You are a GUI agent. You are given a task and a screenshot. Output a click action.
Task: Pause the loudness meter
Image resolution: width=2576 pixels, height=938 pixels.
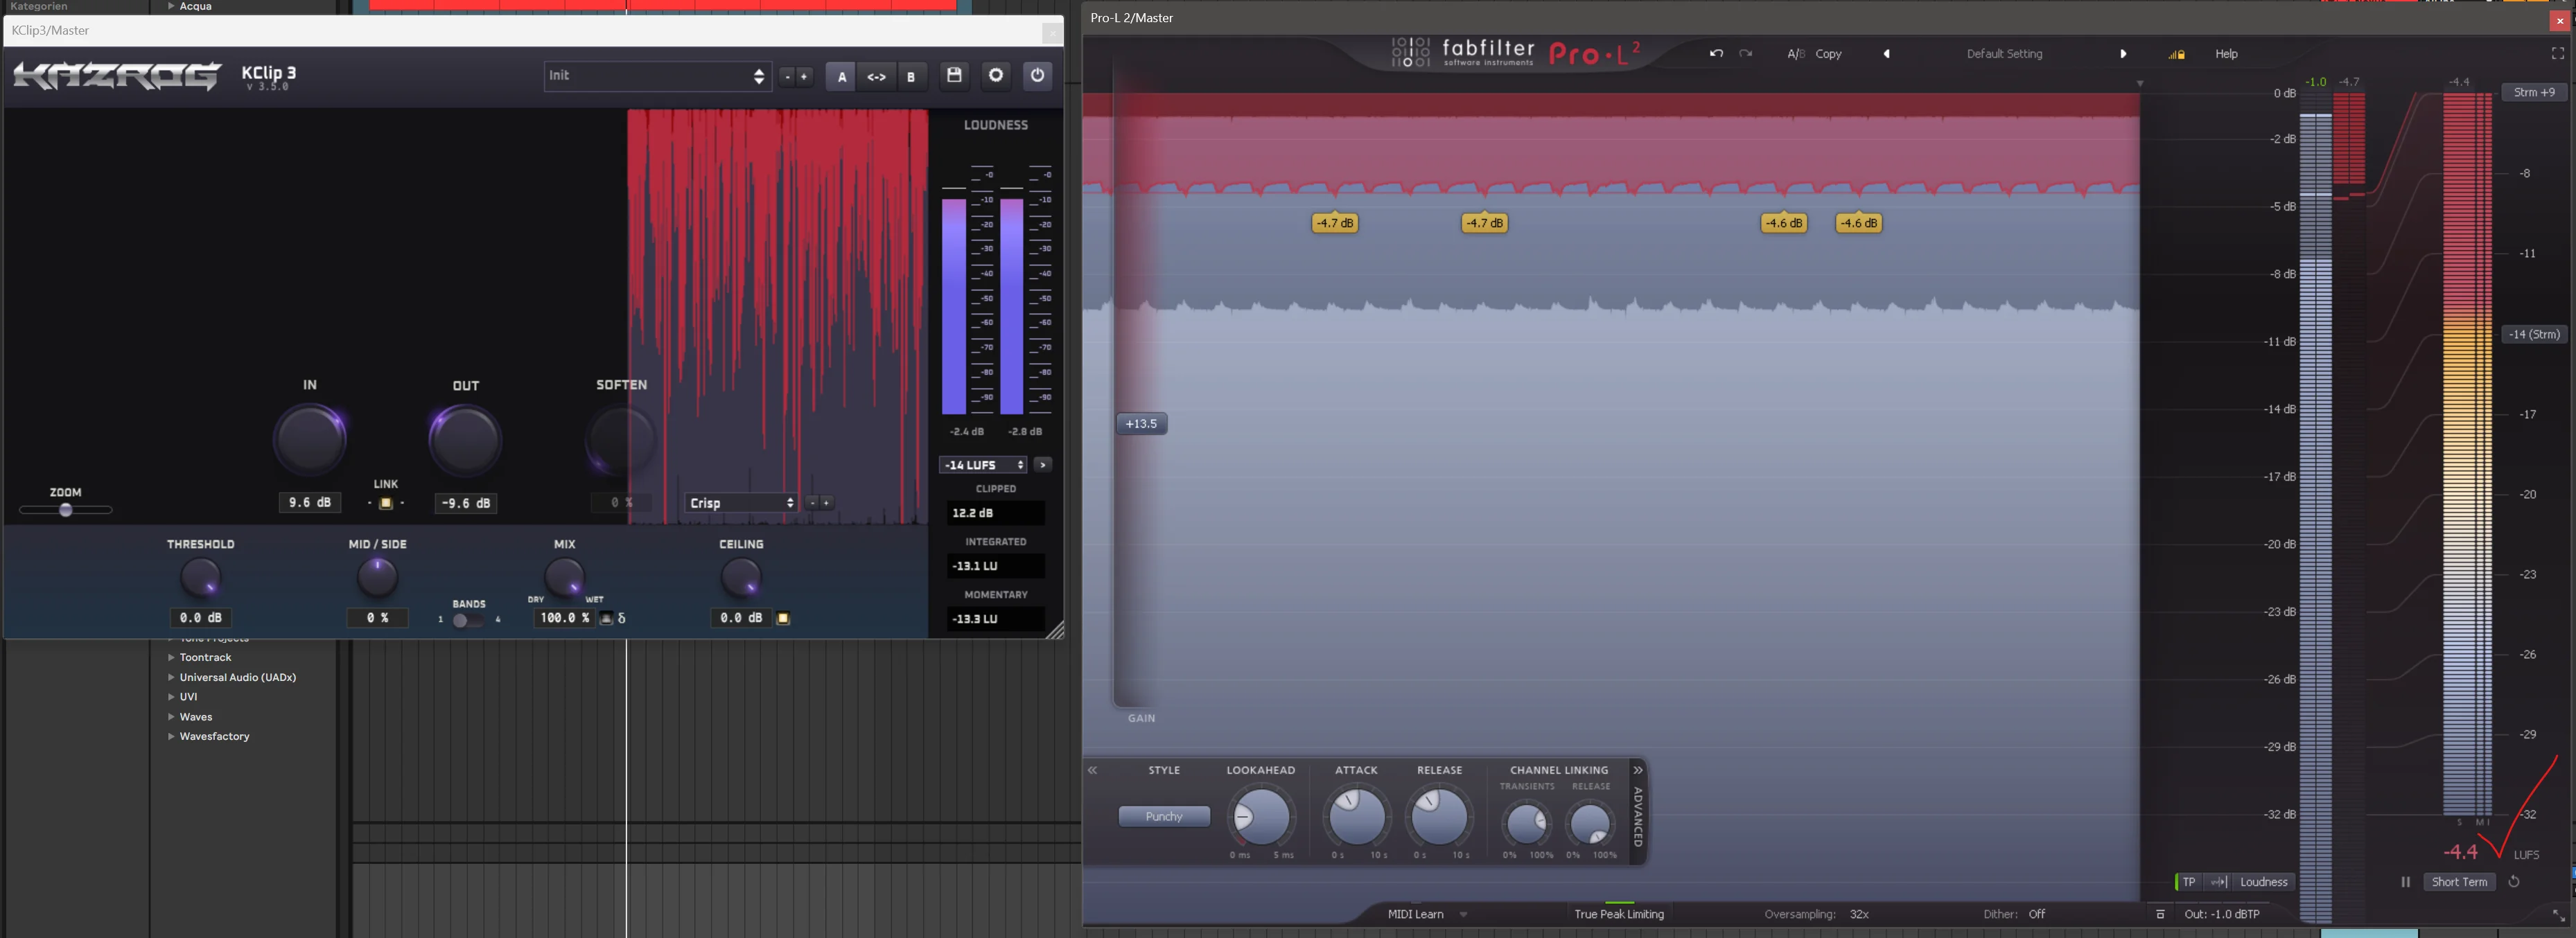[x=2405, y=882]
